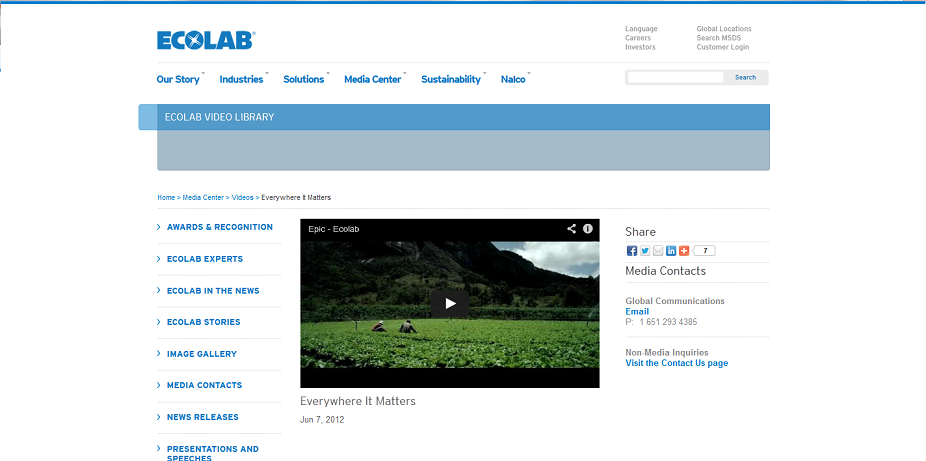Image resolution: width=926 pixels, height=461 pixels.
Task: Open the AddThis plus share icon
Action: coord(684,251)
